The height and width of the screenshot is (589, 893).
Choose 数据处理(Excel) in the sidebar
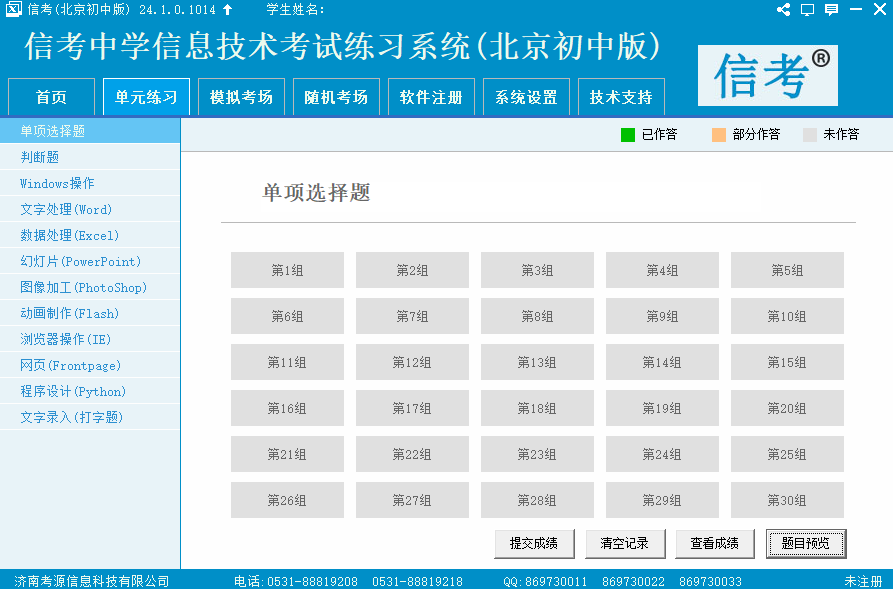[x=90, y=235]
